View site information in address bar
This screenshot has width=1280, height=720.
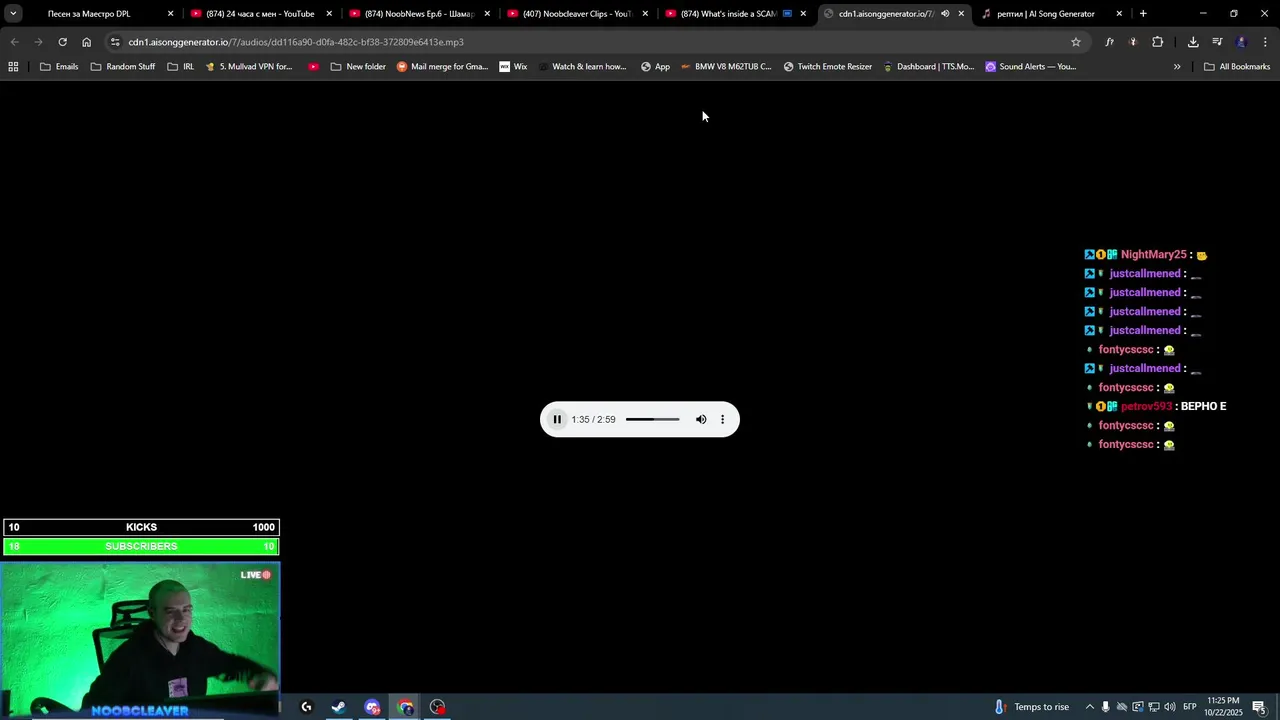(x=115, y=42)
